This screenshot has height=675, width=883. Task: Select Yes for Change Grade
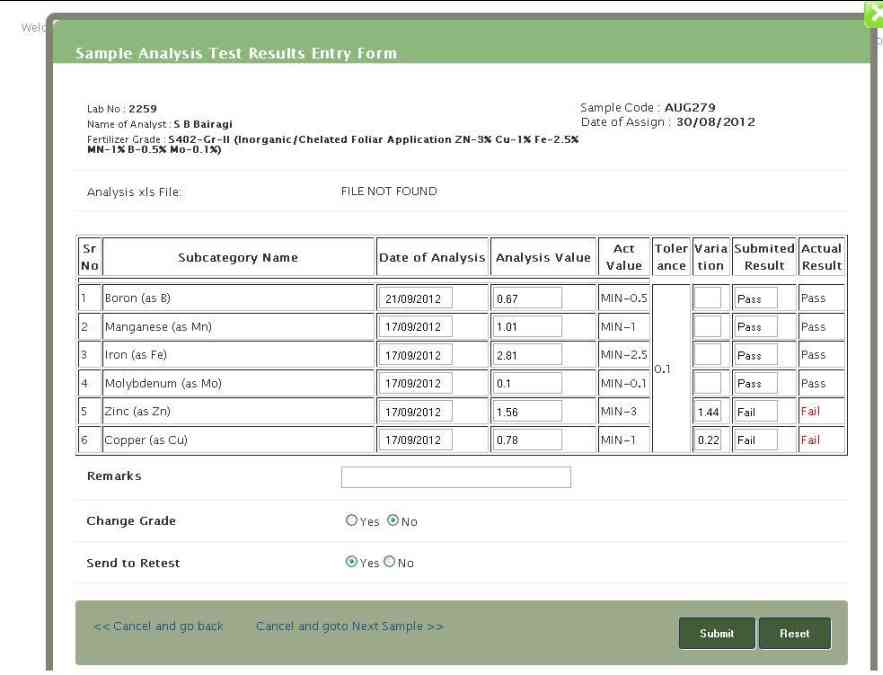351,521
